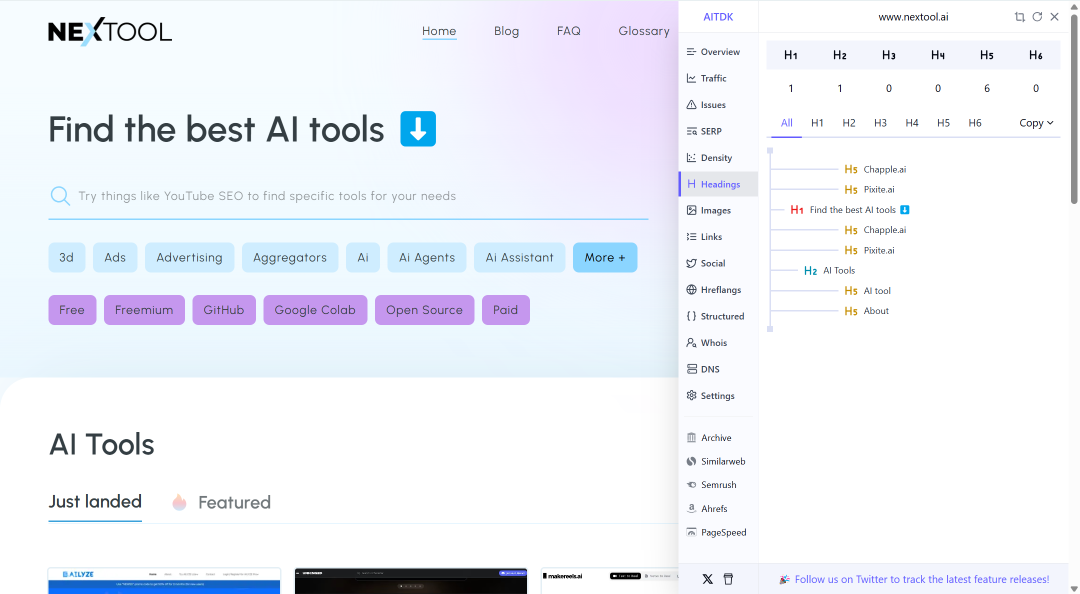Switch to the H1 filter tab
Screen dimensions: 1080x594
817,123
